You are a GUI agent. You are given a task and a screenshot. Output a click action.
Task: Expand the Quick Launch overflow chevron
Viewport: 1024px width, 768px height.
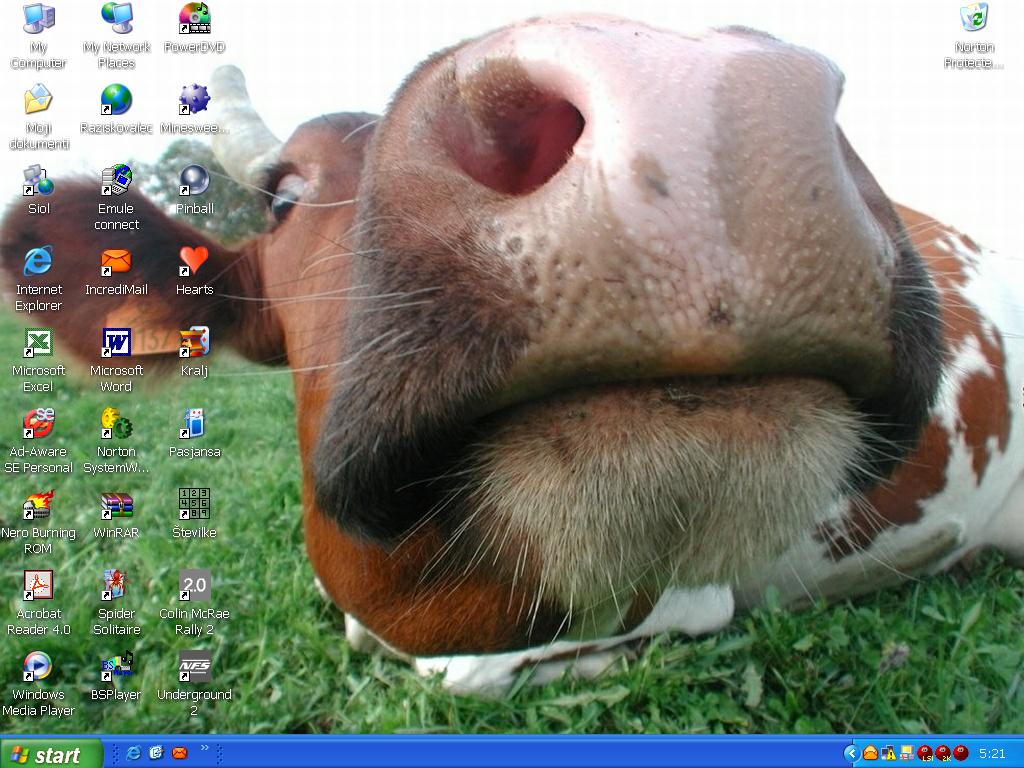point(204,748)
